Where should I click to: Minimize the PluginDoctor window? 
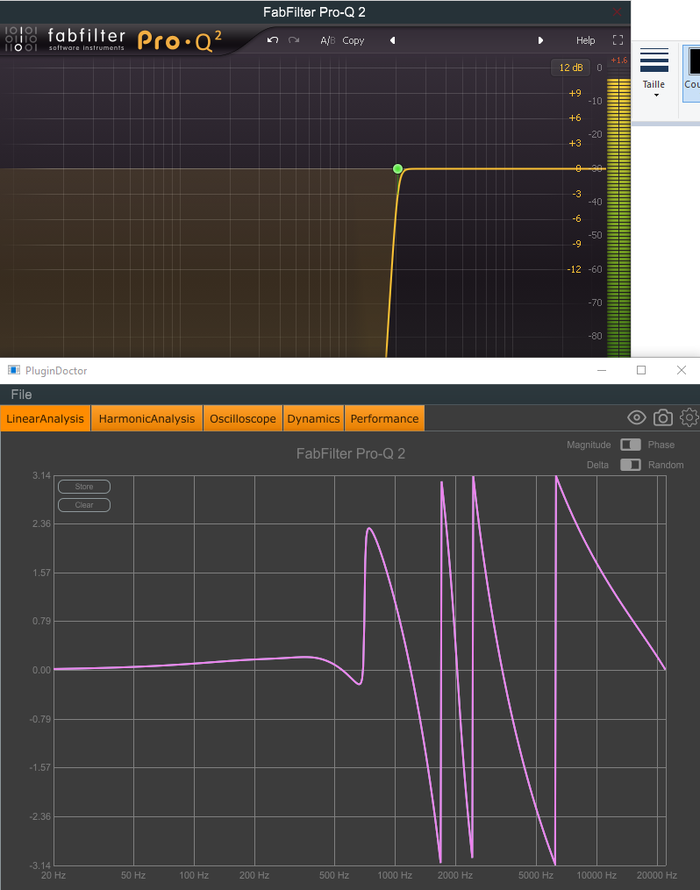coord(602,370)
